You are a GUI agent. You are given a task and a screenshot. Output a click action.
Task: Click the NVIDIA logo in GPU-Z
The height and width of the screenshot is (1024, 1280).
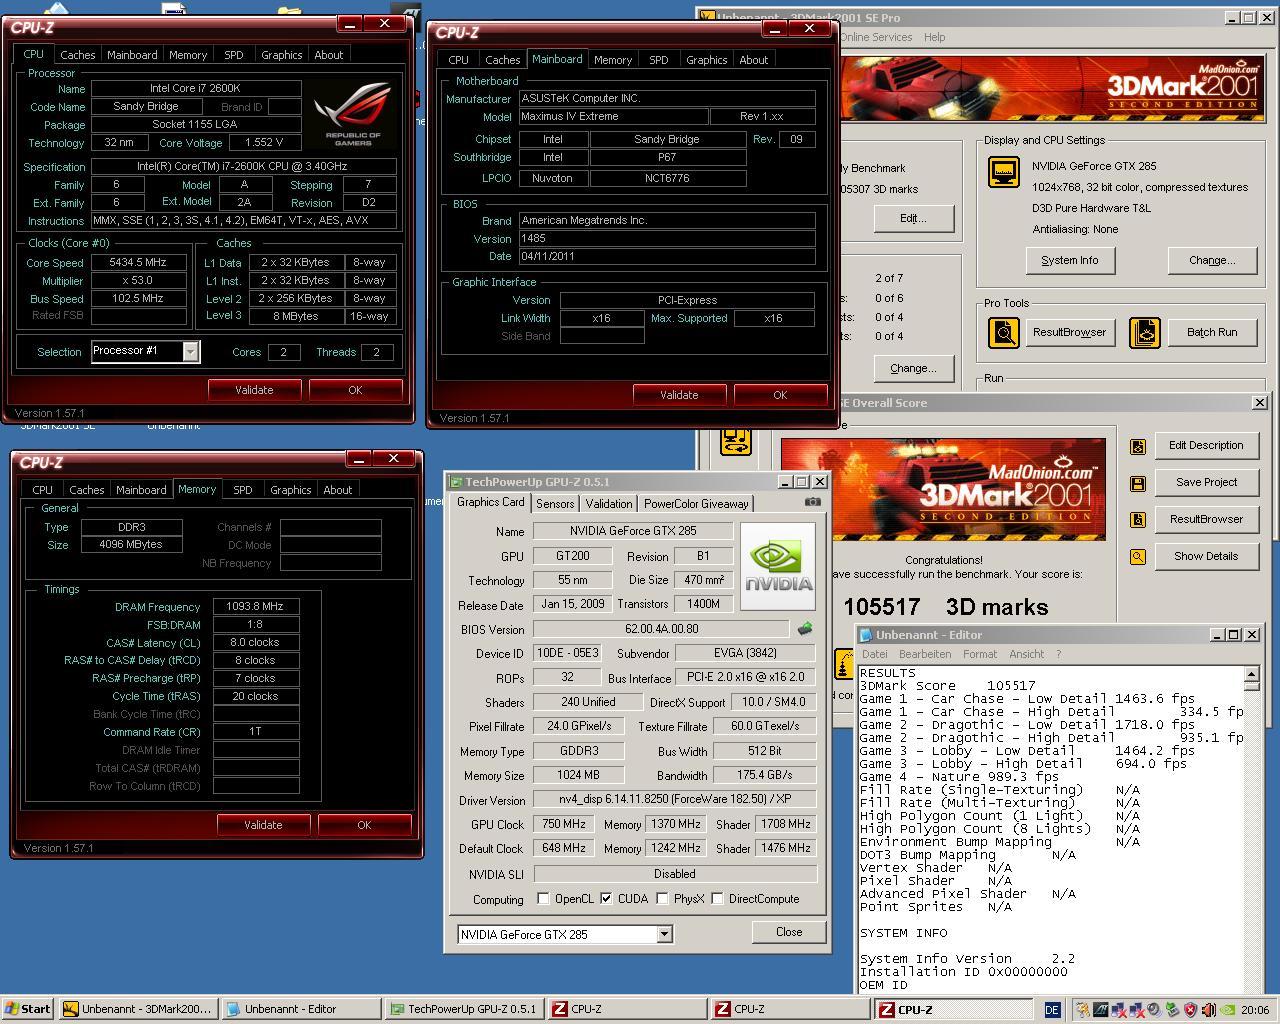pyautogui.click(x=778, y=565)
